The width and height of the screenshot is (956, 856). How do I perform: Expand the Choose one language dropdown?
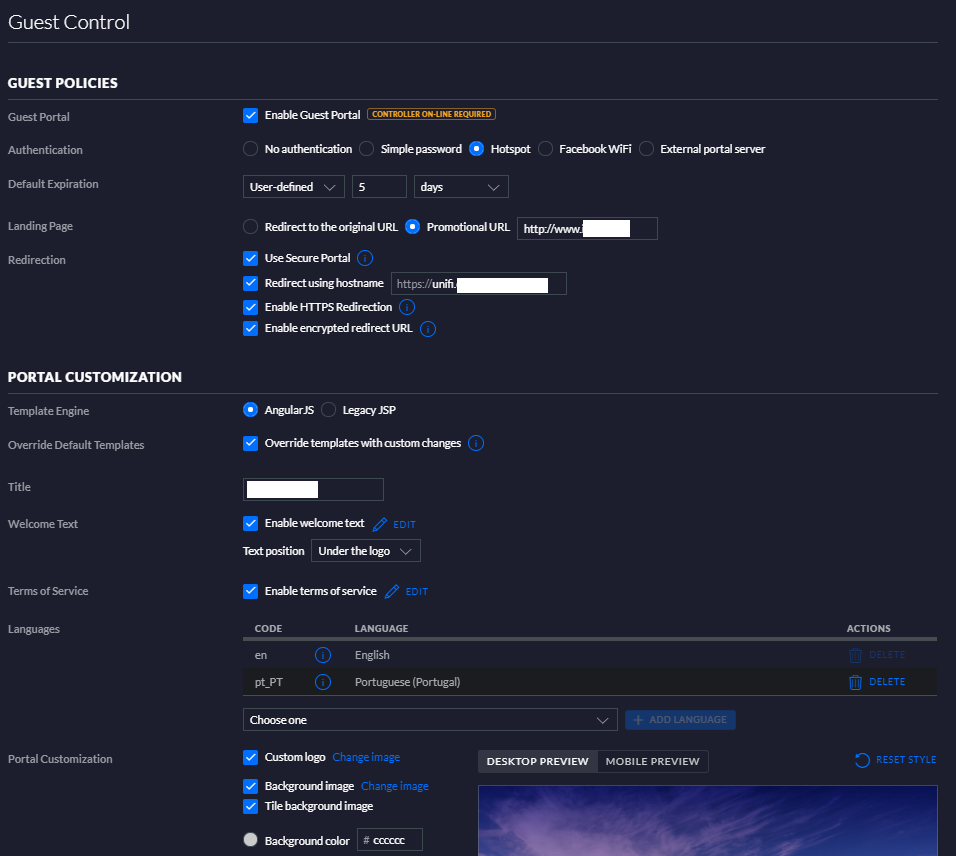tap(429, 720)
